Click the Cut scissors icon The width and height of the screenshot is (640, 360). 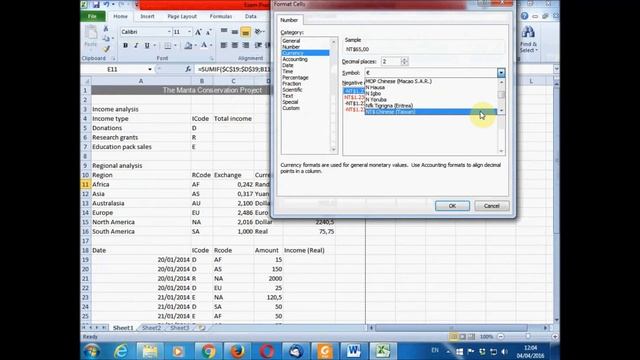[106, 29]
